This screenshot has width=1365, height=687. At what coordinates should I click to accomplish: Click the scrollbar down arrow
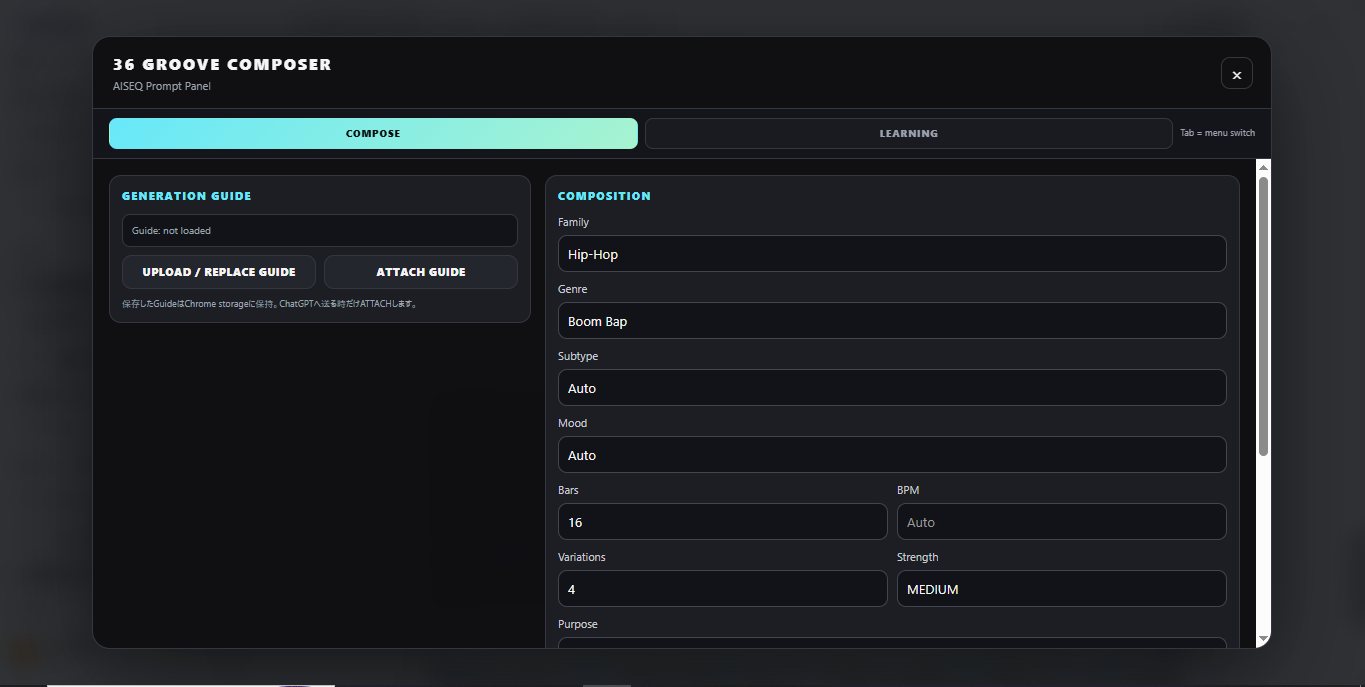point(1263,638)
